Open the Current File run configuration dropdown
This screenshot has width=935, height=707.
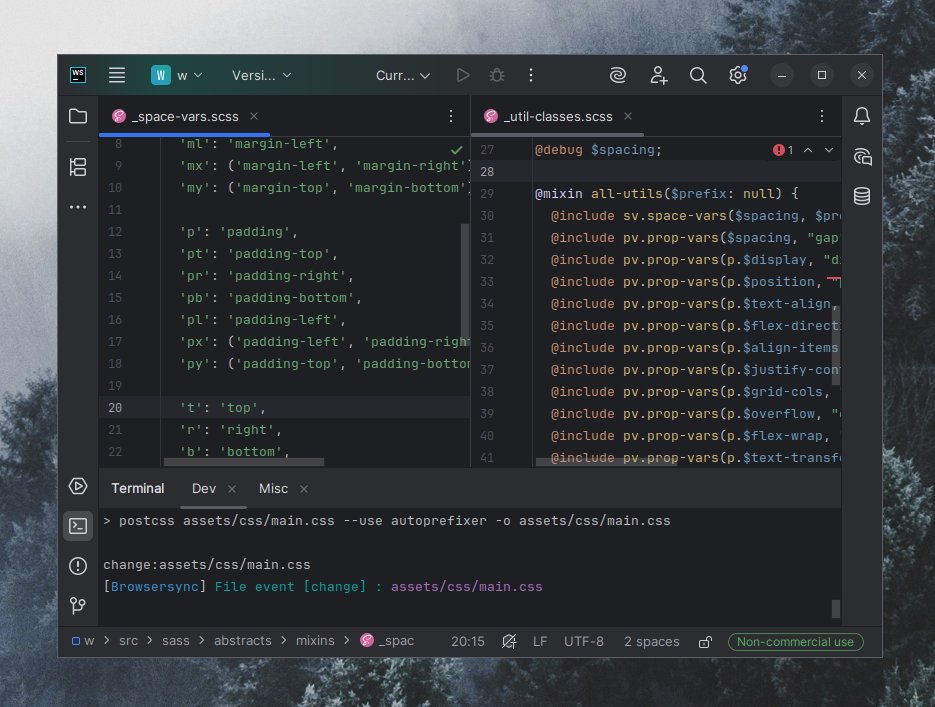pos(403,76)
